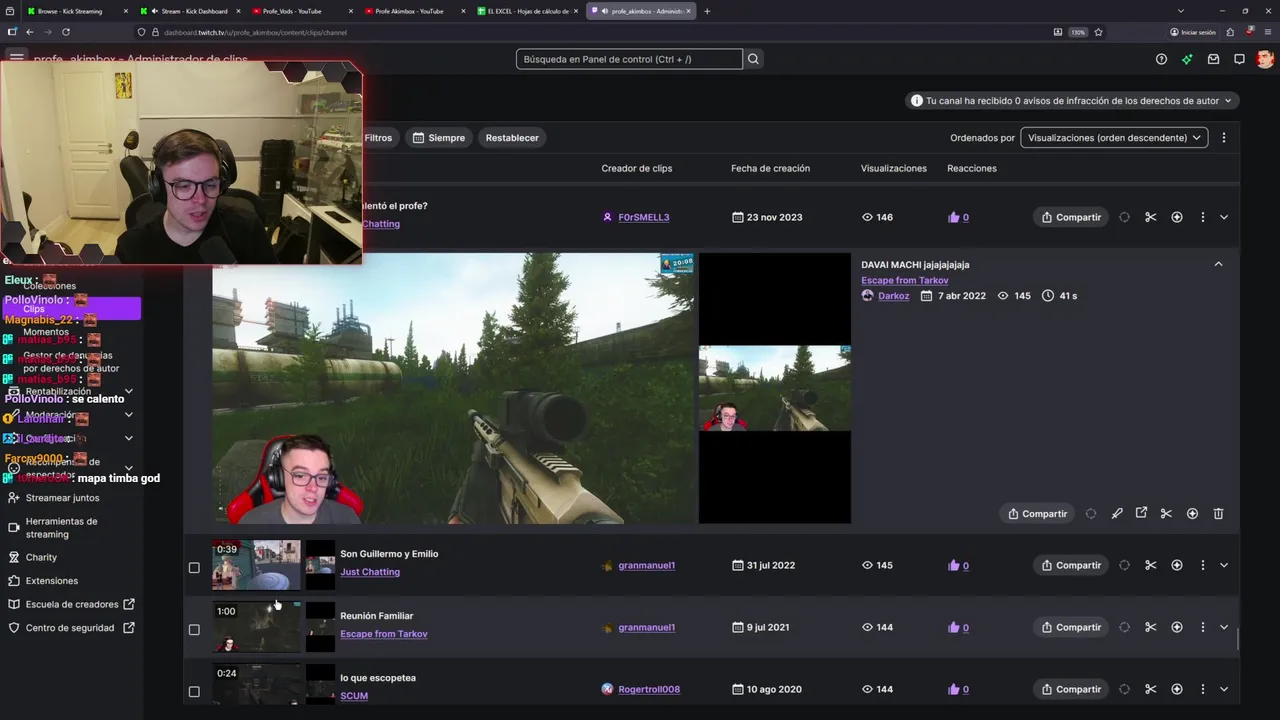Click the trash delete icon in expanded clip
This screenshot has width=1280, height=720.
(x=1218, y=513)
